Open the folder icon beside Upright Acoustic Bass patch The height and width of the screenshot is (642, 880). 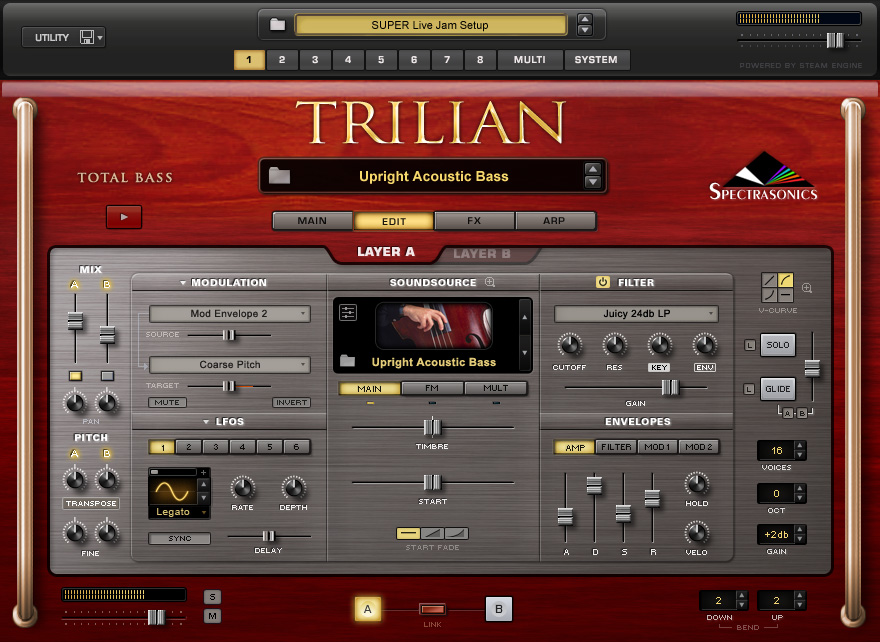coord(279,176)
